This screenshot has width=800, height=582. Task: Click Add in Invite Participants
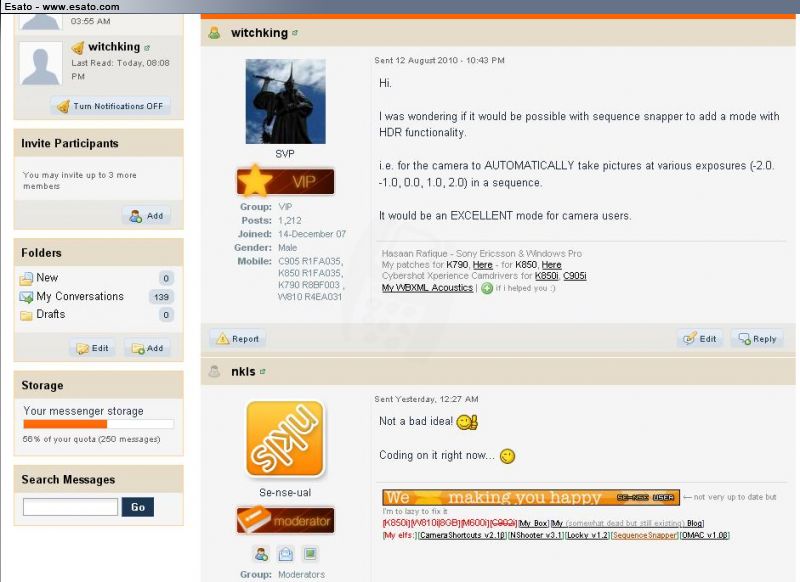pyautogui.click(x=146, y=216)
